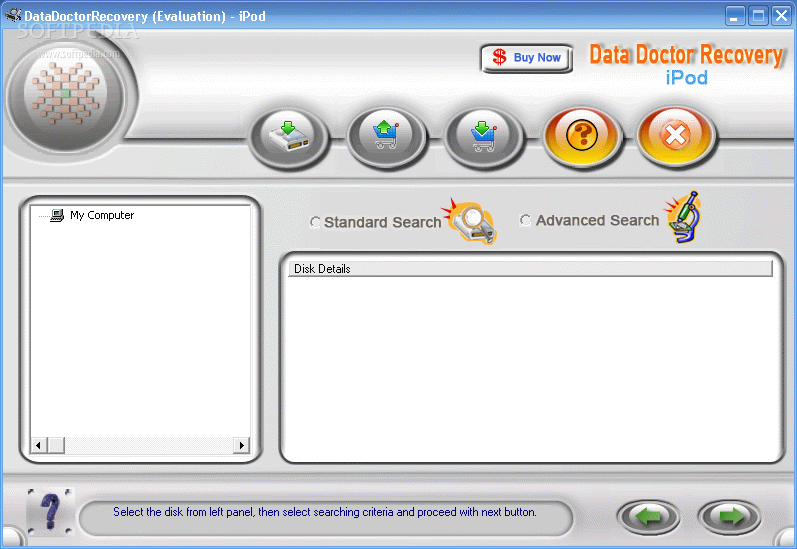Click the instruction text 'Select the disk from left panel'
The width and height of the screenshot is (797, 549).
pos(183,512)
